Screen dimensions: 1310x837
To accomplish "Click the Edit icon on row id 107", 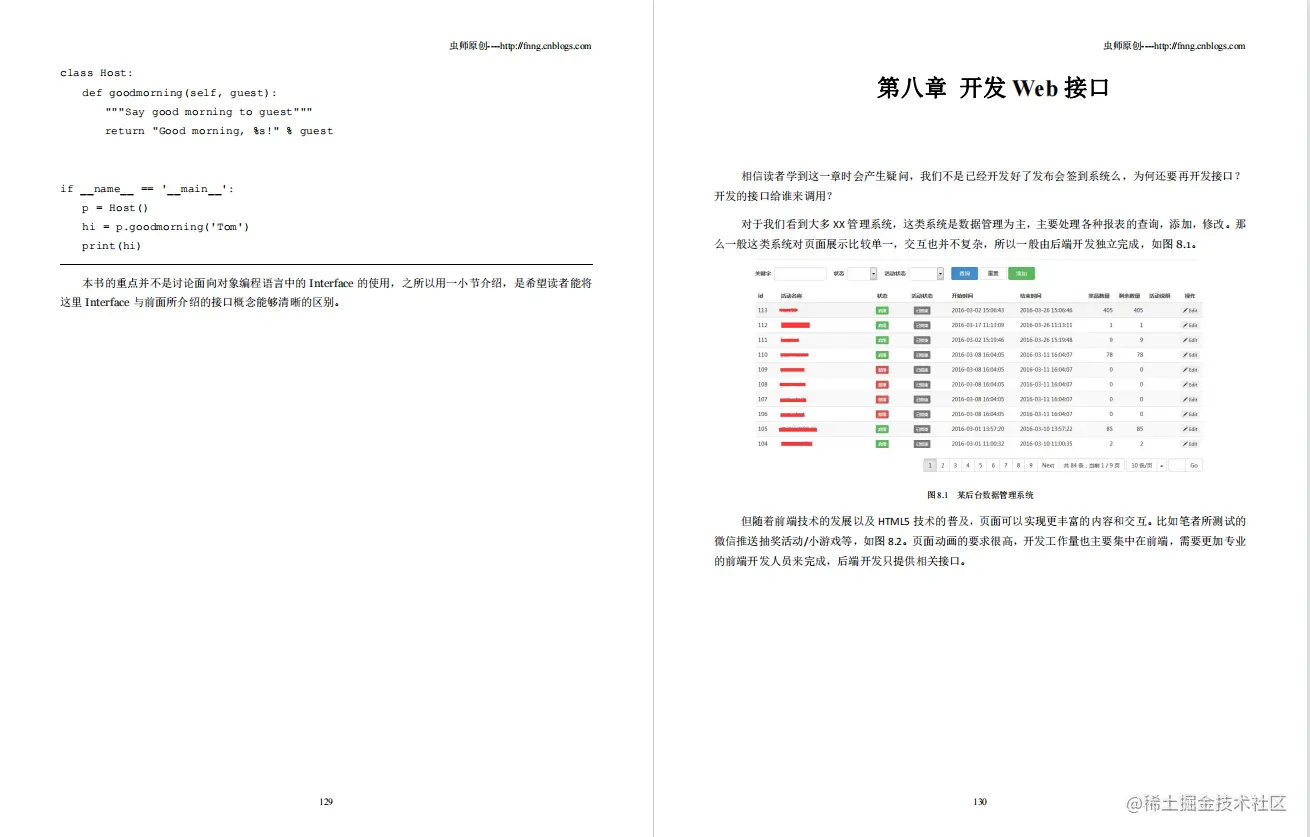I will [x=1189, y=399].
